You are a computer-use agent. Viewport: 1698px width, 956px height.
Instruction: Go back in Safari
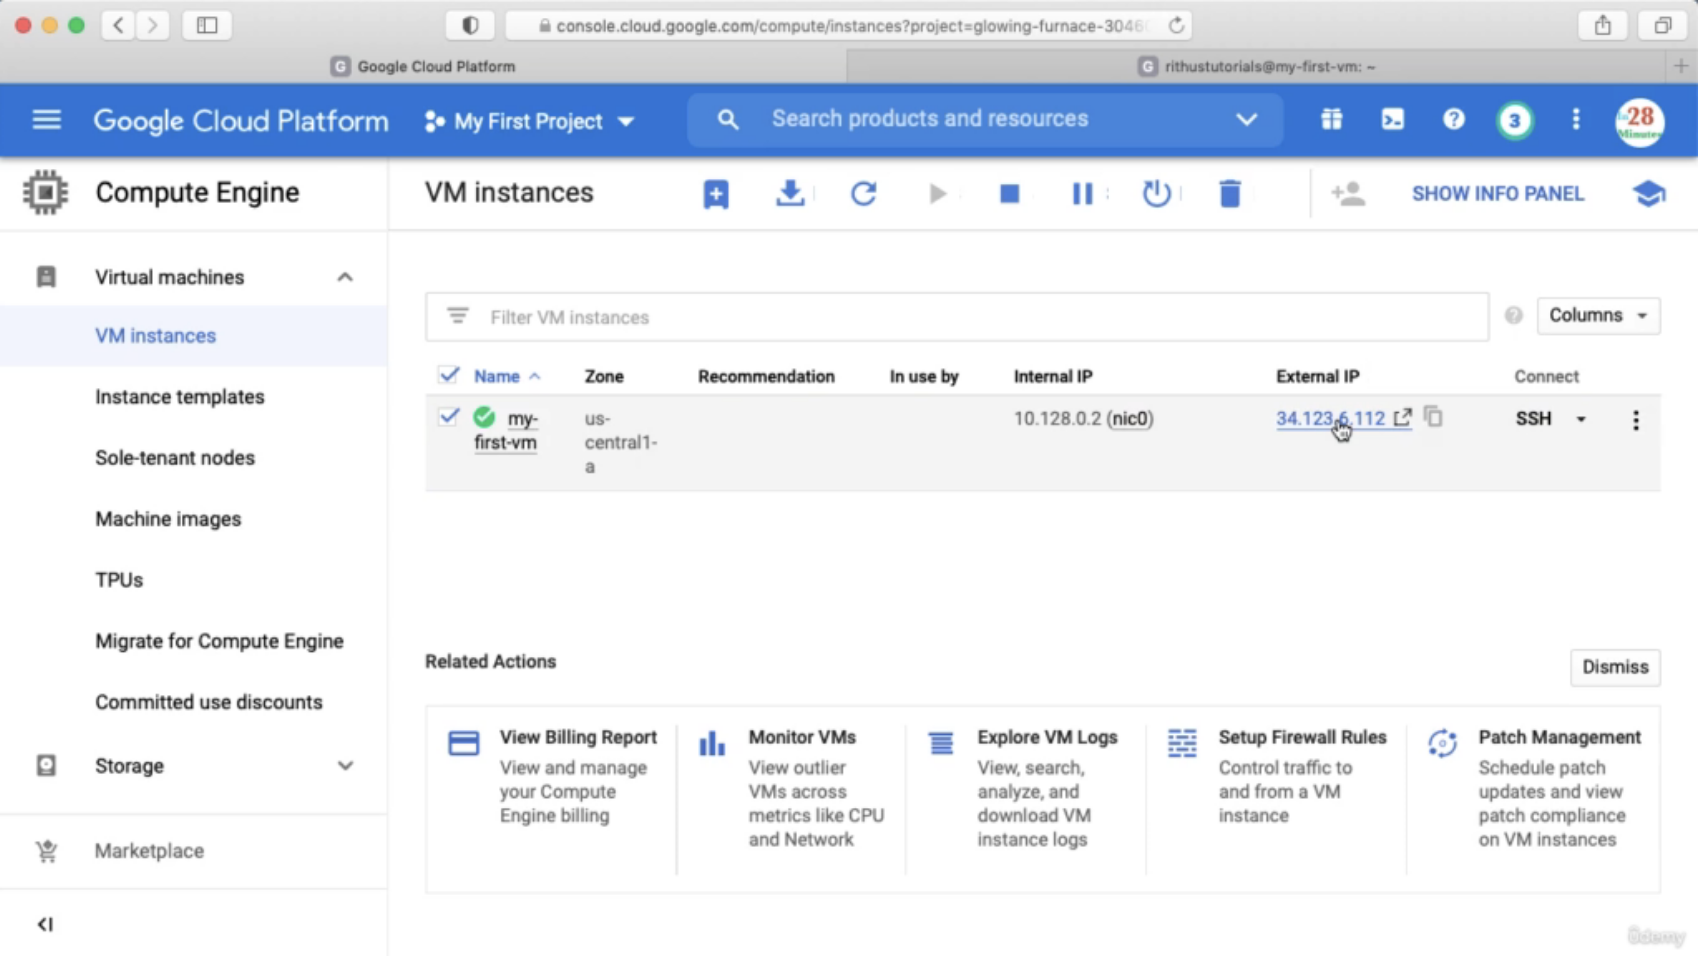coord(118,25)
